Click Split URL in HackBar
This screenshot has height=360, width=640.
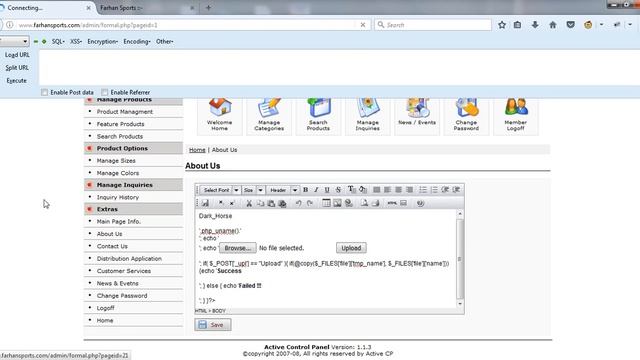17,68
